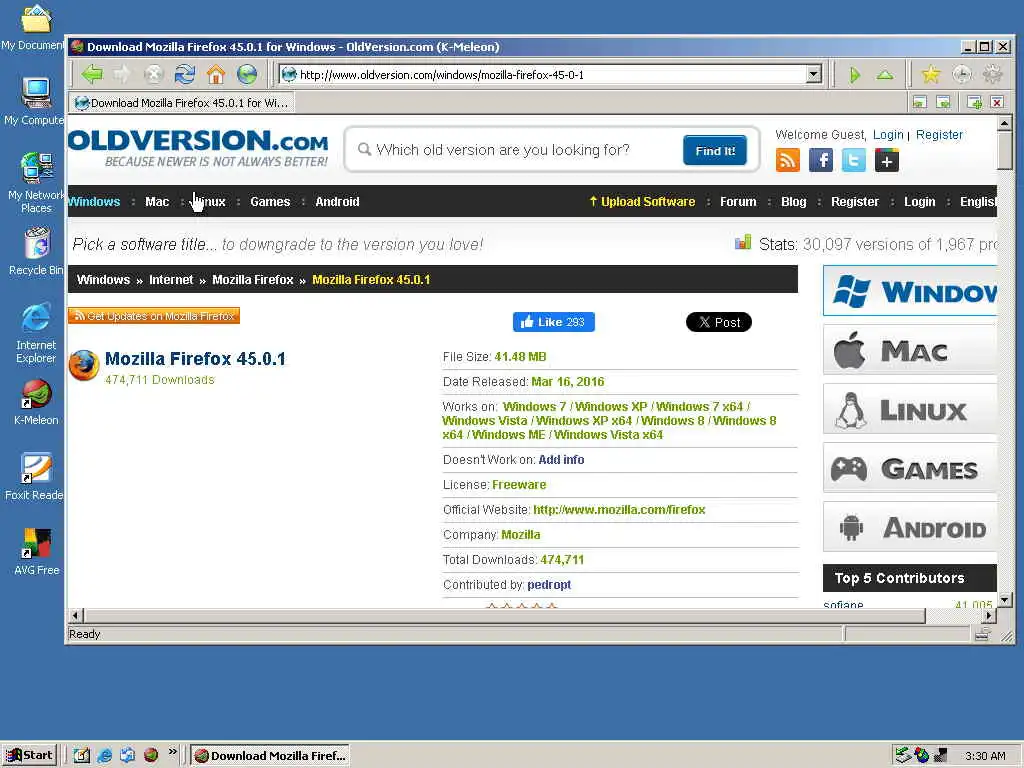Open contributor pedropt link
Image resolution: width=1024 pixels, height=768 pixels.
point(549,584)
